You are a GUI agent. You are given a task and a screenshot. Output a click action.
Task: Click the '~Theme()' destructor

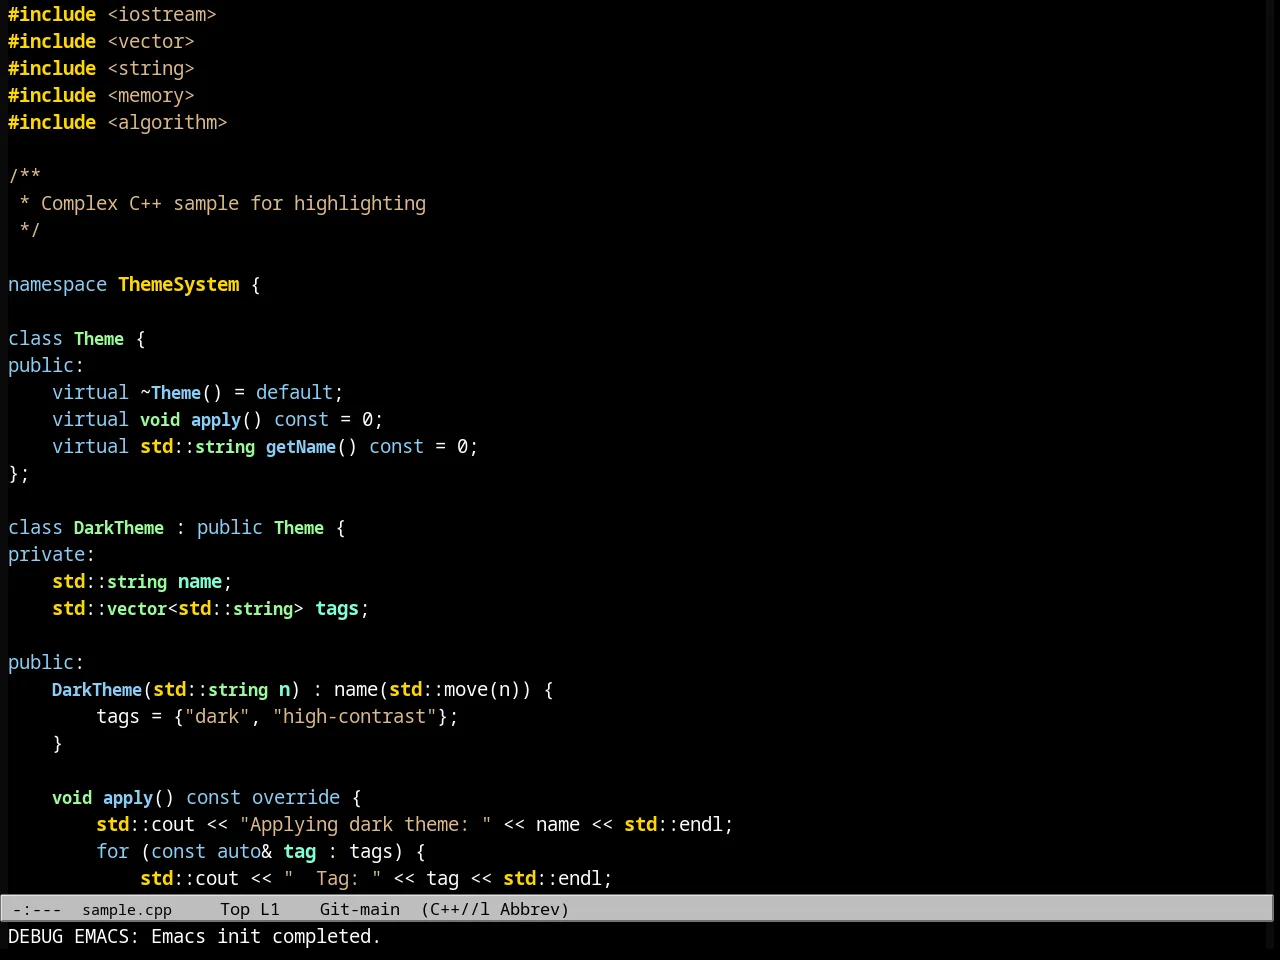coord(181,392)
